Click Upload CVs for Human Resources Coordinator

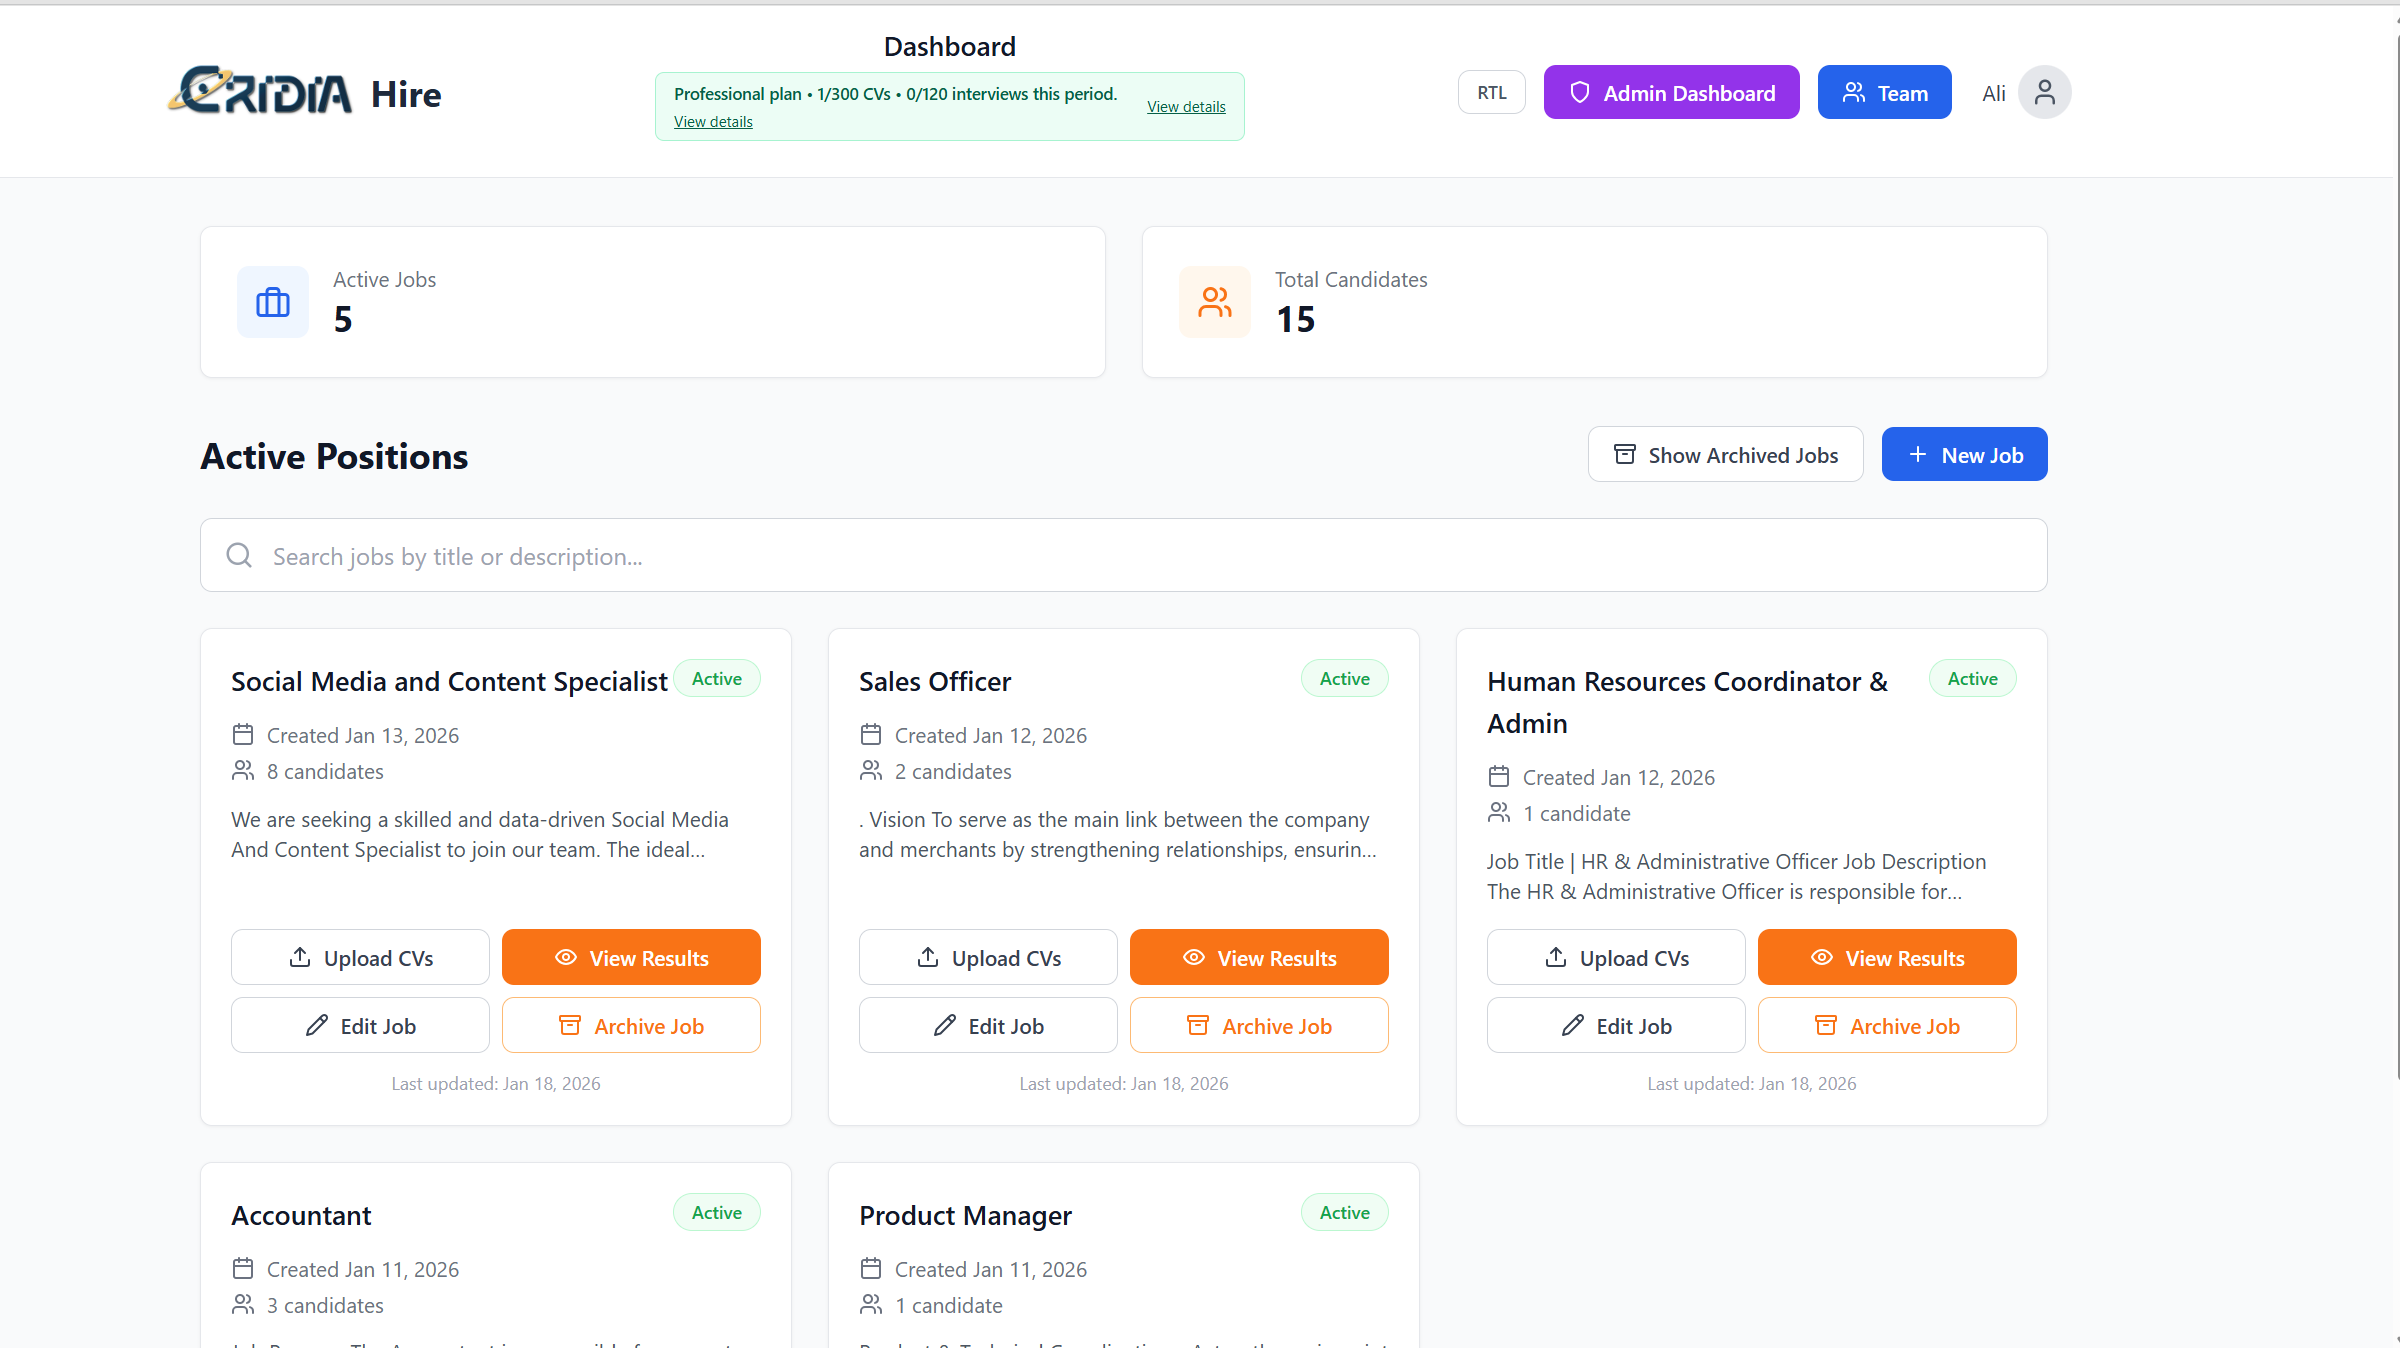tap(1615, 957)
